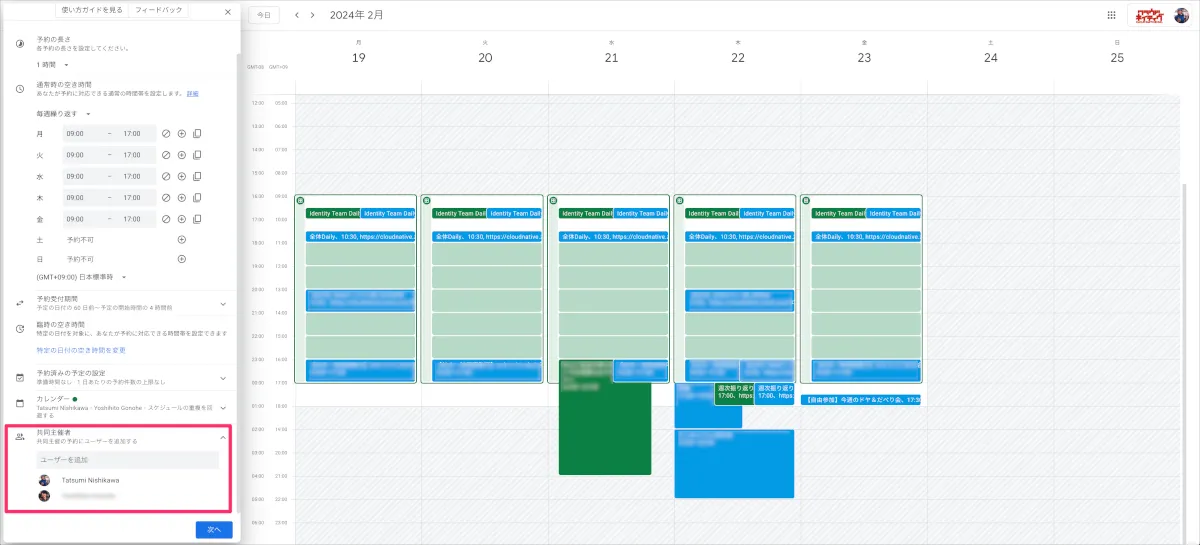Click the add user (ユーザーを追加) field
The image size is (1200, 545).
pos(127,460)
